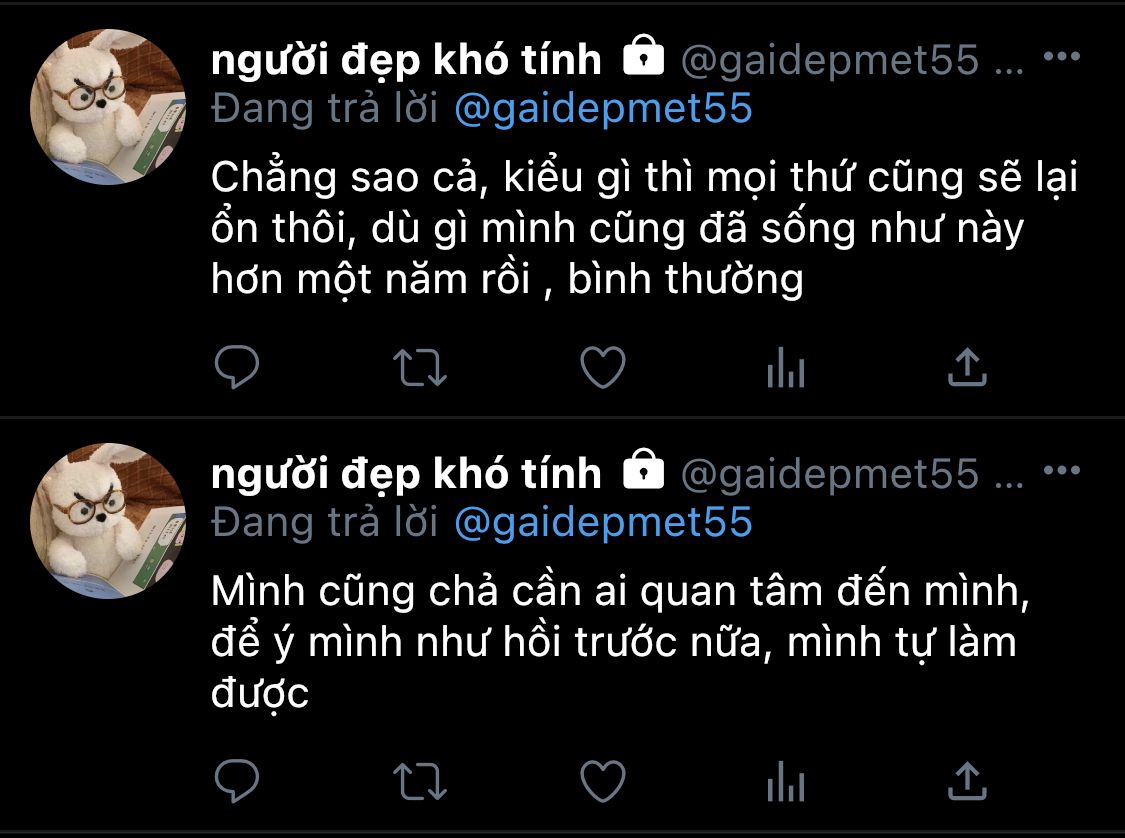The width and height of the screenshot is (1125, 838).
Task: Click the gray @gaidepmet55 handle in second tweet header
Action: (x=829, y=474)
